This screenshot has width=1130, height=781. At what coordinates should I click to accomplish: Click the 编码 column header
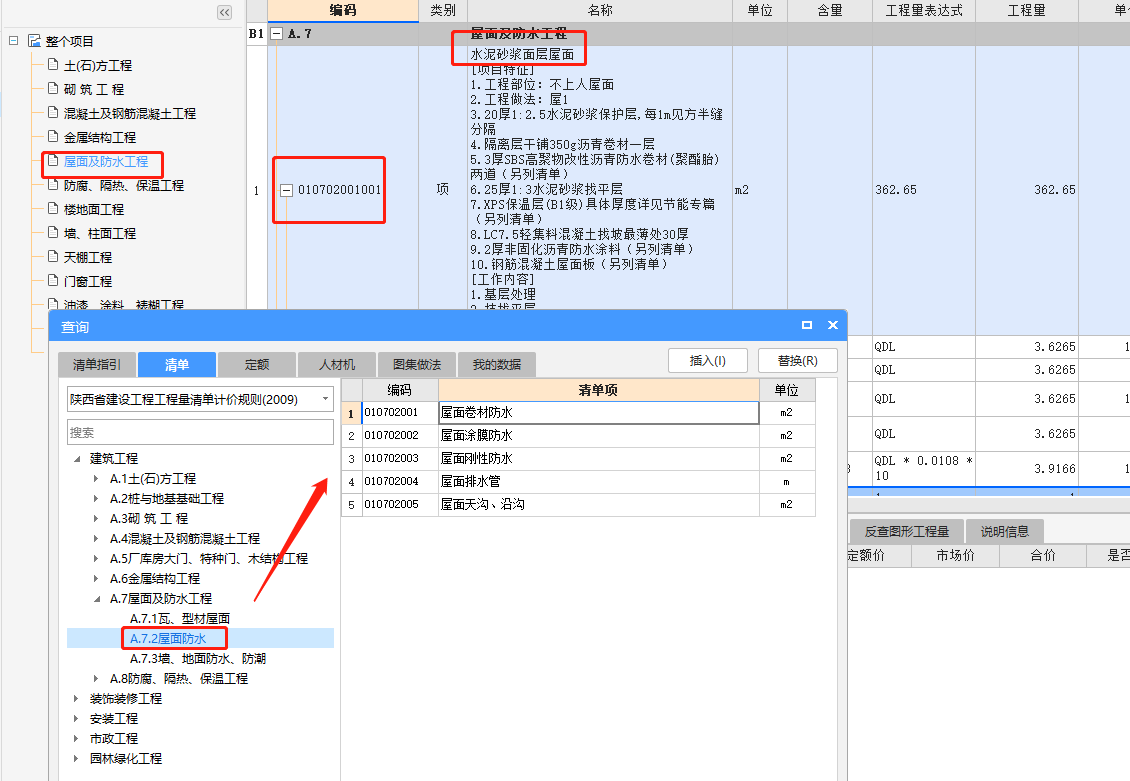tap(343, 10)
